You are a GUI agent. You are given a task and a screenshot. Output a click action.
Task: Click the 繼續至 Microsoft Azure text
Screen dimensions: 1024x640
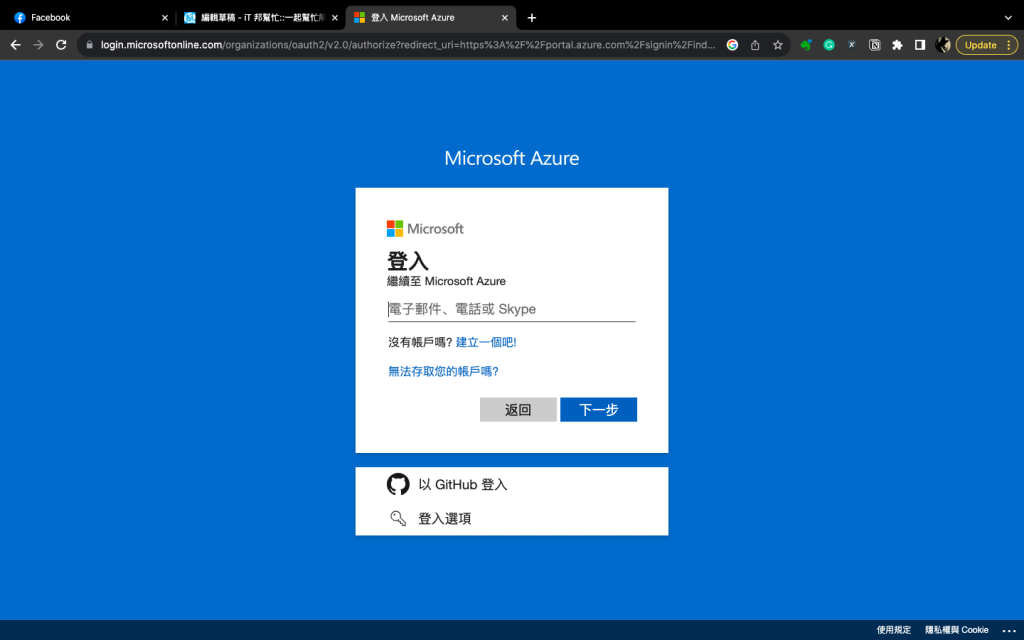(x=446, y=281)
